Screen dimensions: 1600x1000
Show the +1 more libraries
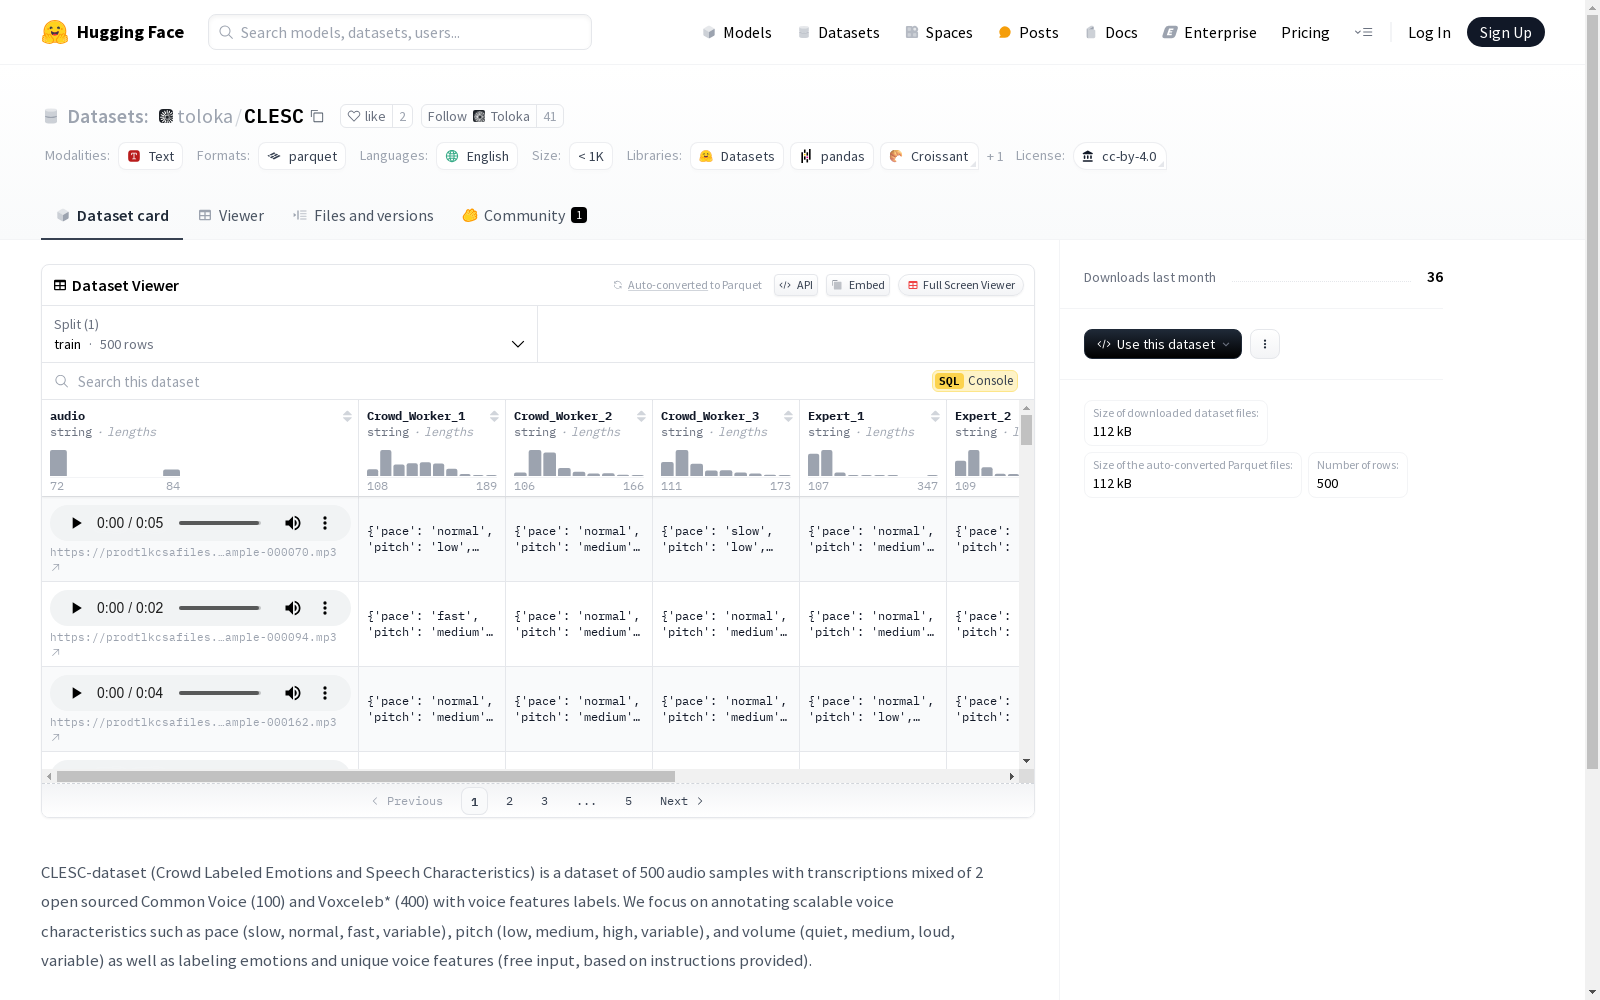click(x=995, y=157)
